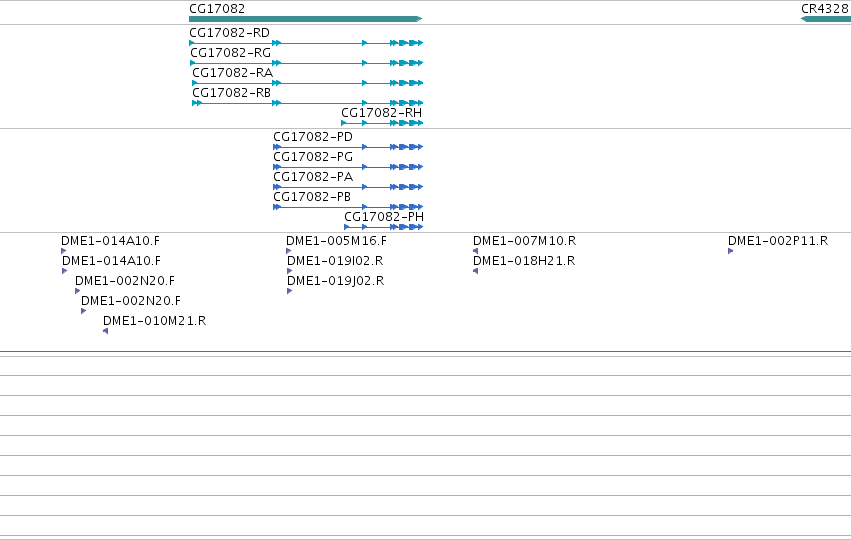
Task: Click the short CG17082-RH transcript glyph
Action: tap(382, 123)
